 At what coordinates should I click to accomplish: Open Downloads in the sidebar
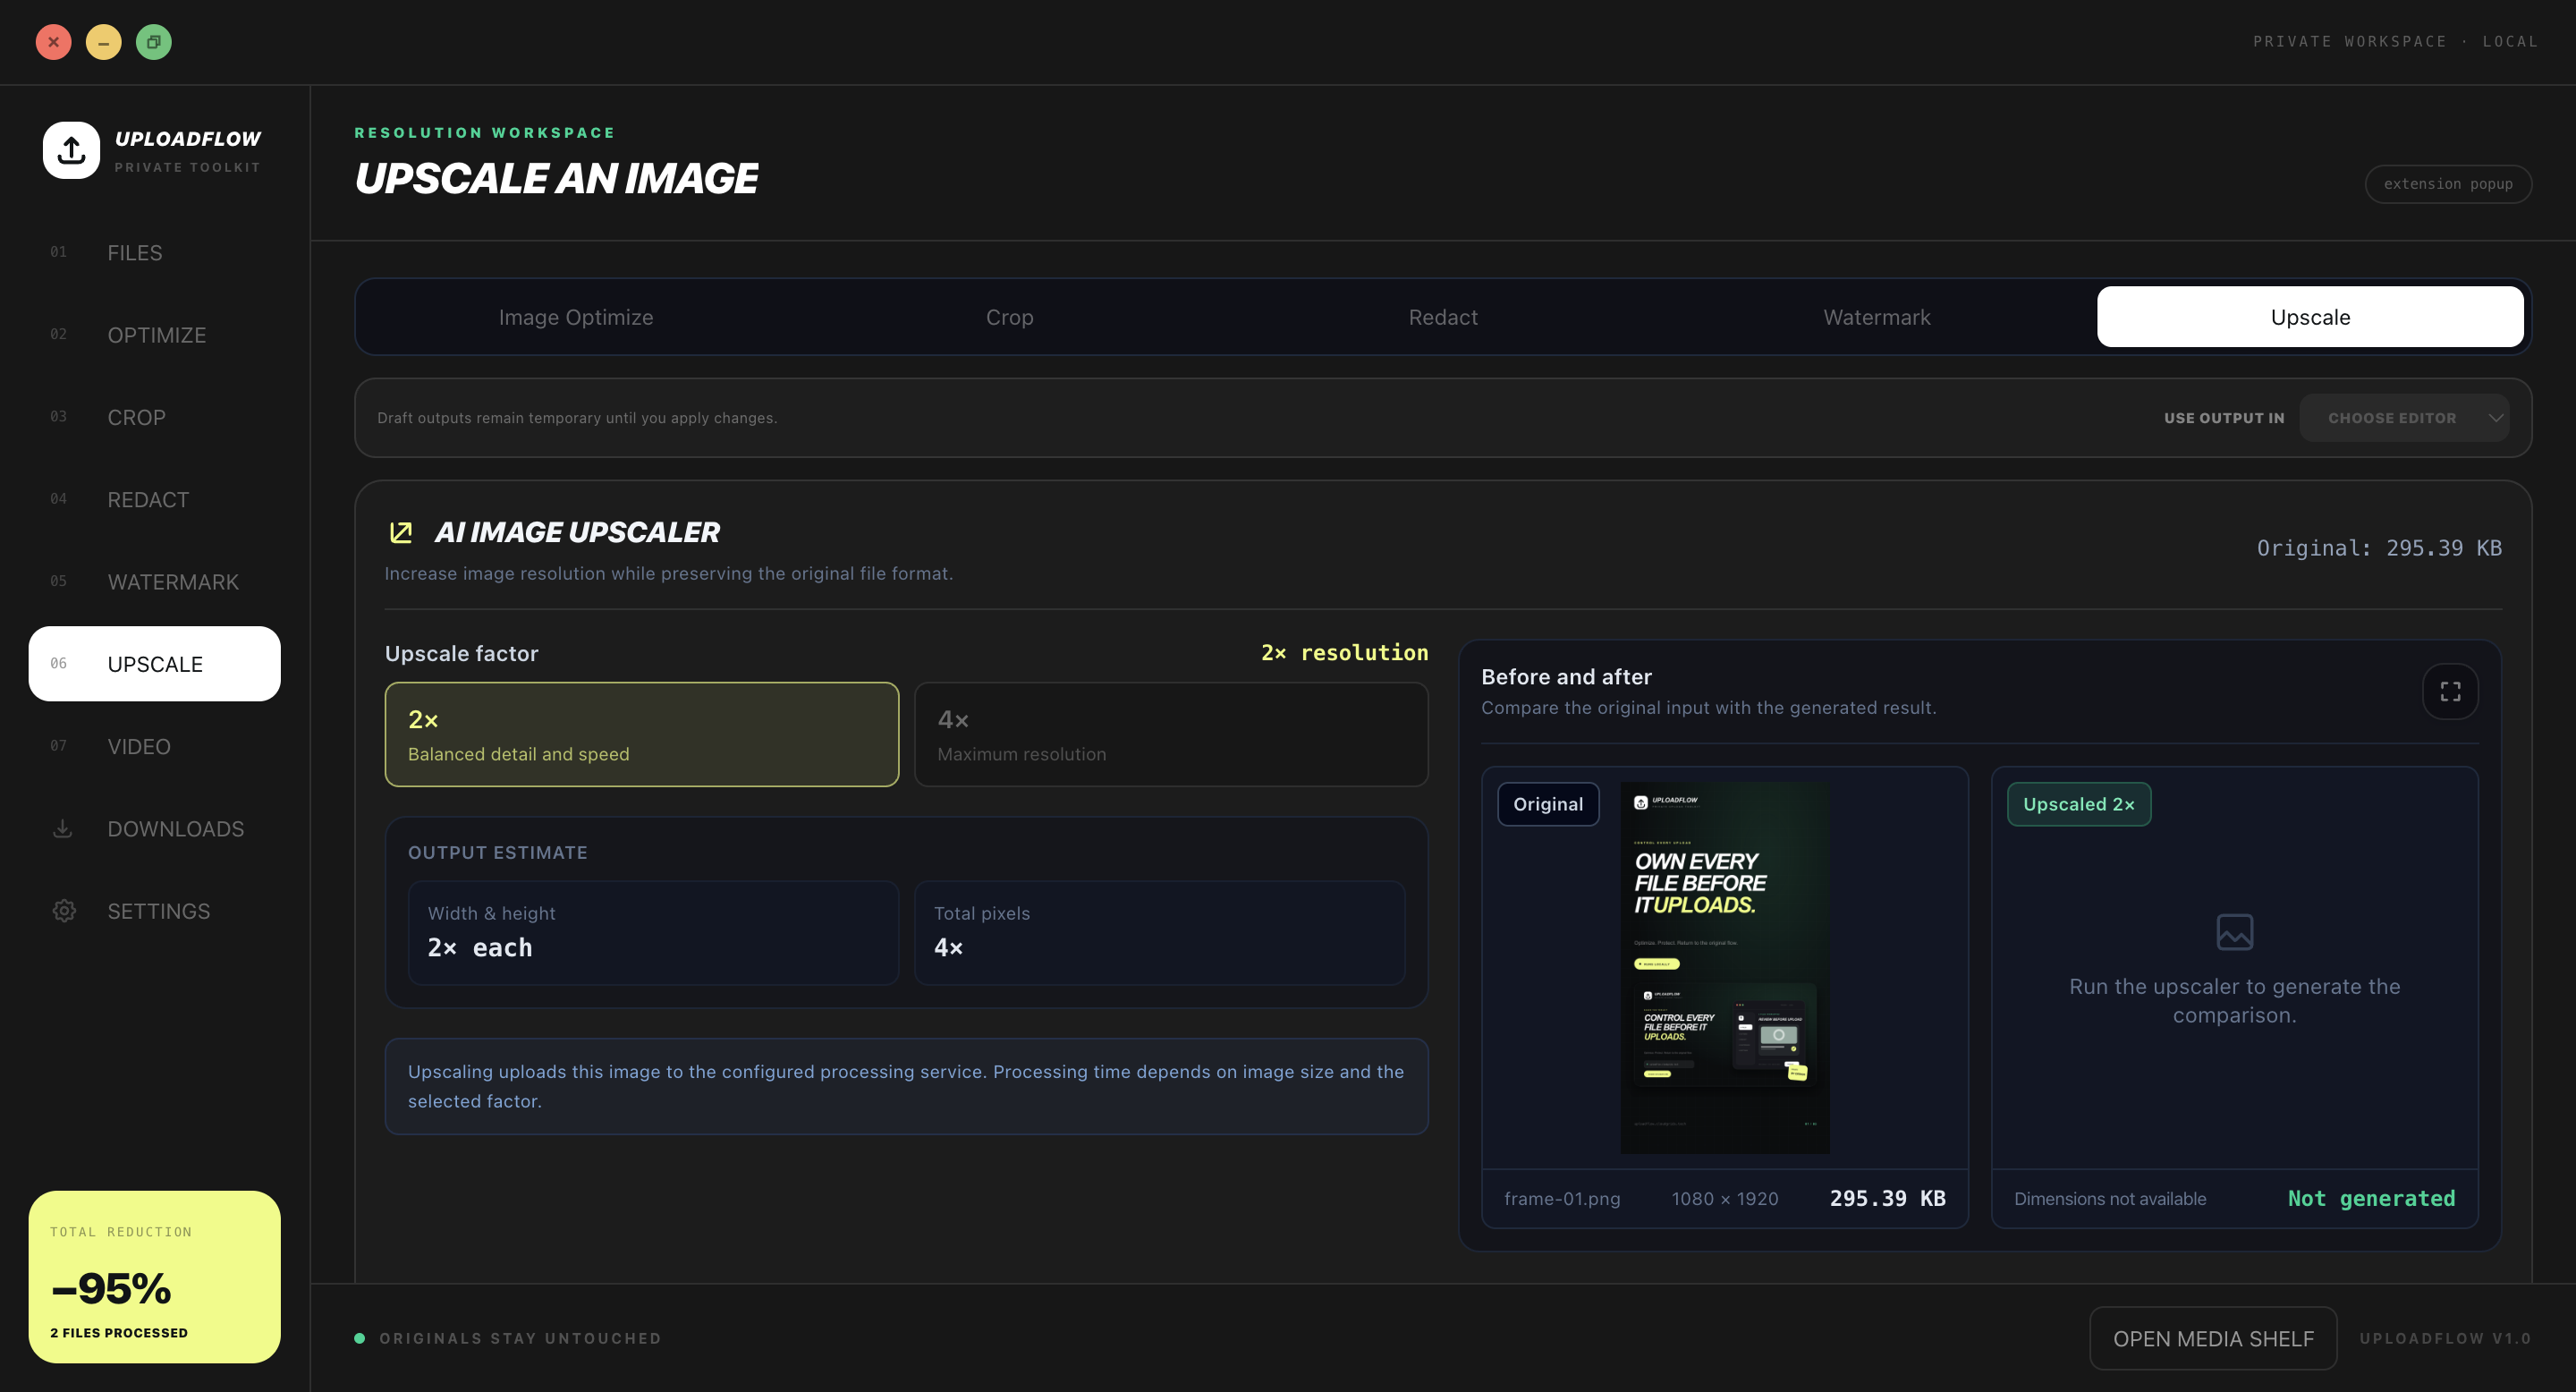155,829
